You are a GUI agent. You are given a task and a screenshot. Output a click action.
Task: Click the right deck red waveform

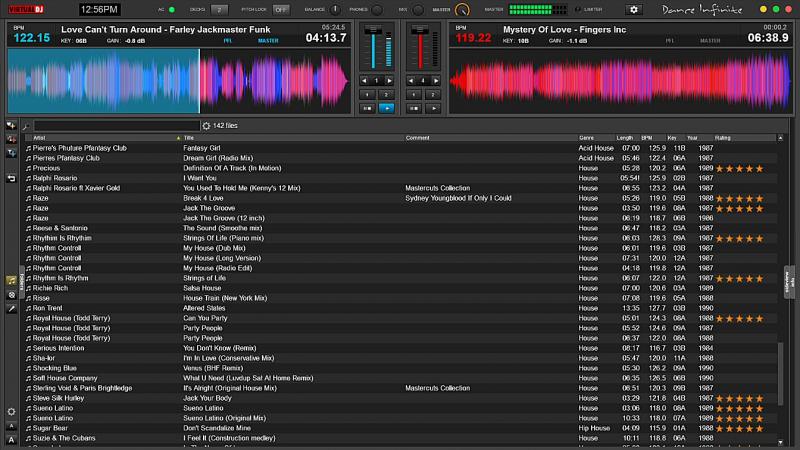620,81
